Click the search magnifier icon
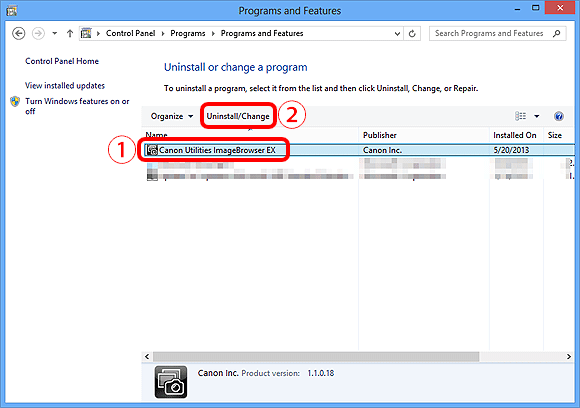Image resolution: width=580 pixels, height=408 pixels. click(556, 33)
